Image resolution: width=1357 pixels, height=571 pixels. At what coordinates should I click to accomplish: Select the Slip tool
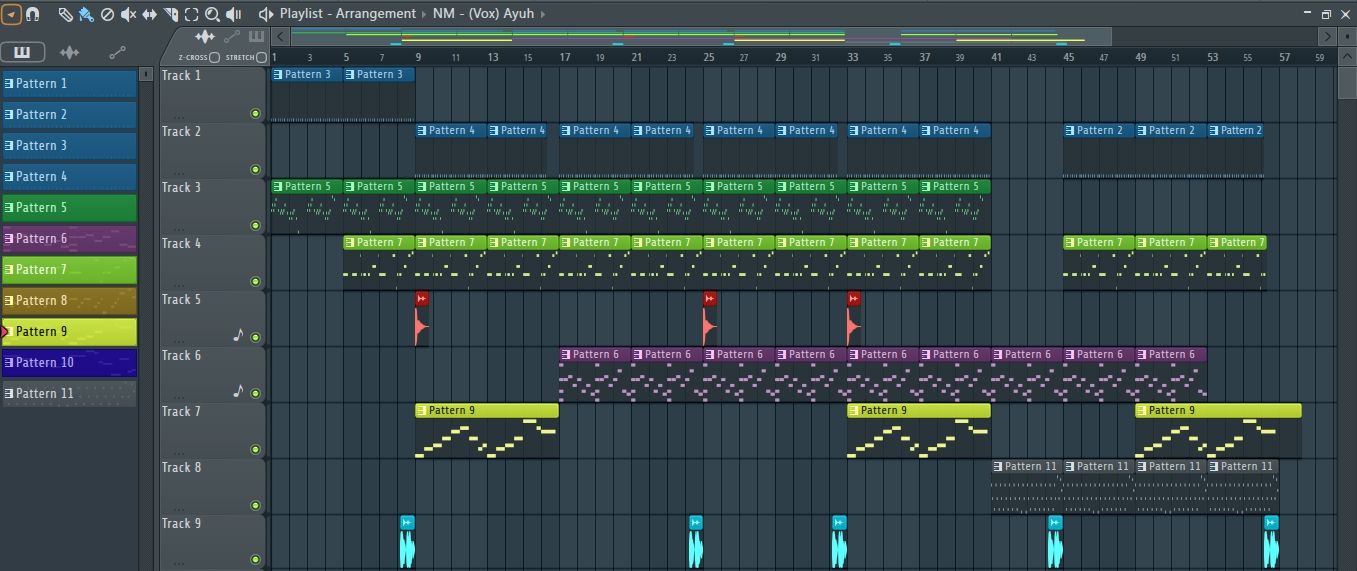pos(149,14)
